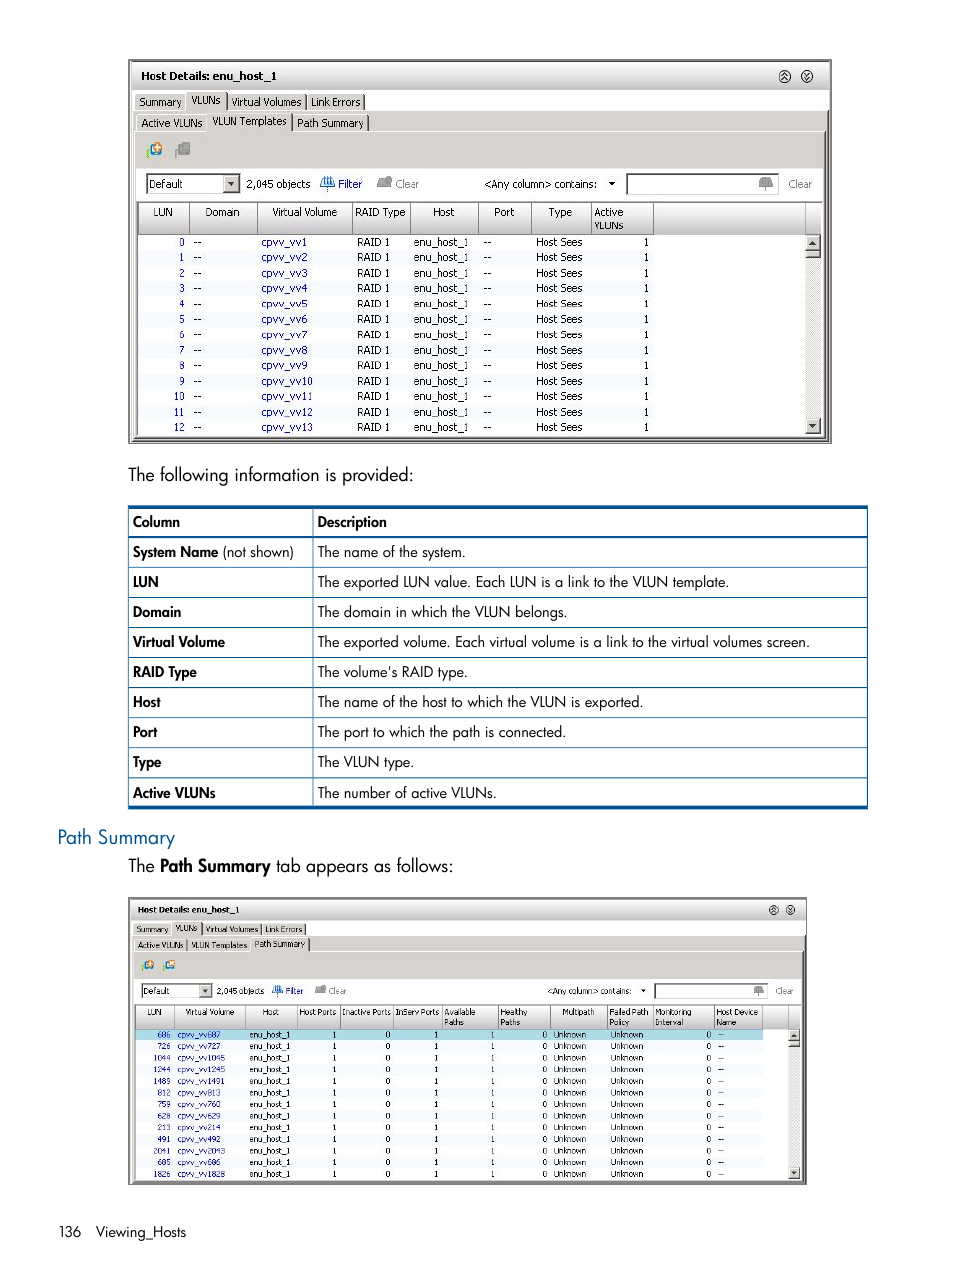
Task: Open Any column contains dropdown in top panel
Action: (x=612, y=184)
